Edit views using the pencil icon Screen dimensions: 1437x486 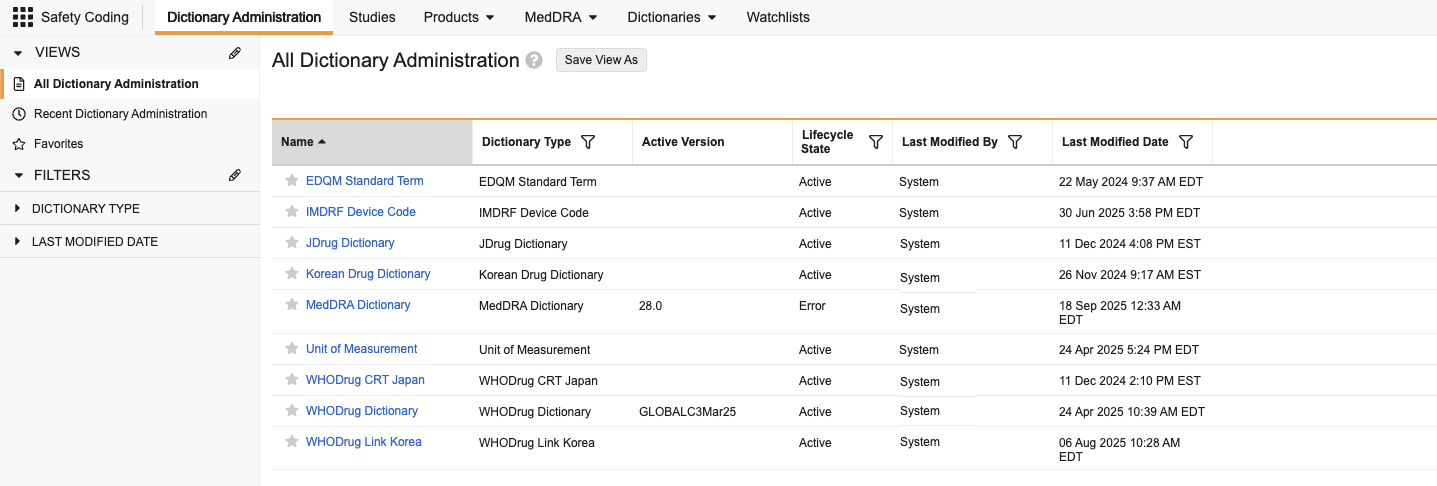(235, 53)
